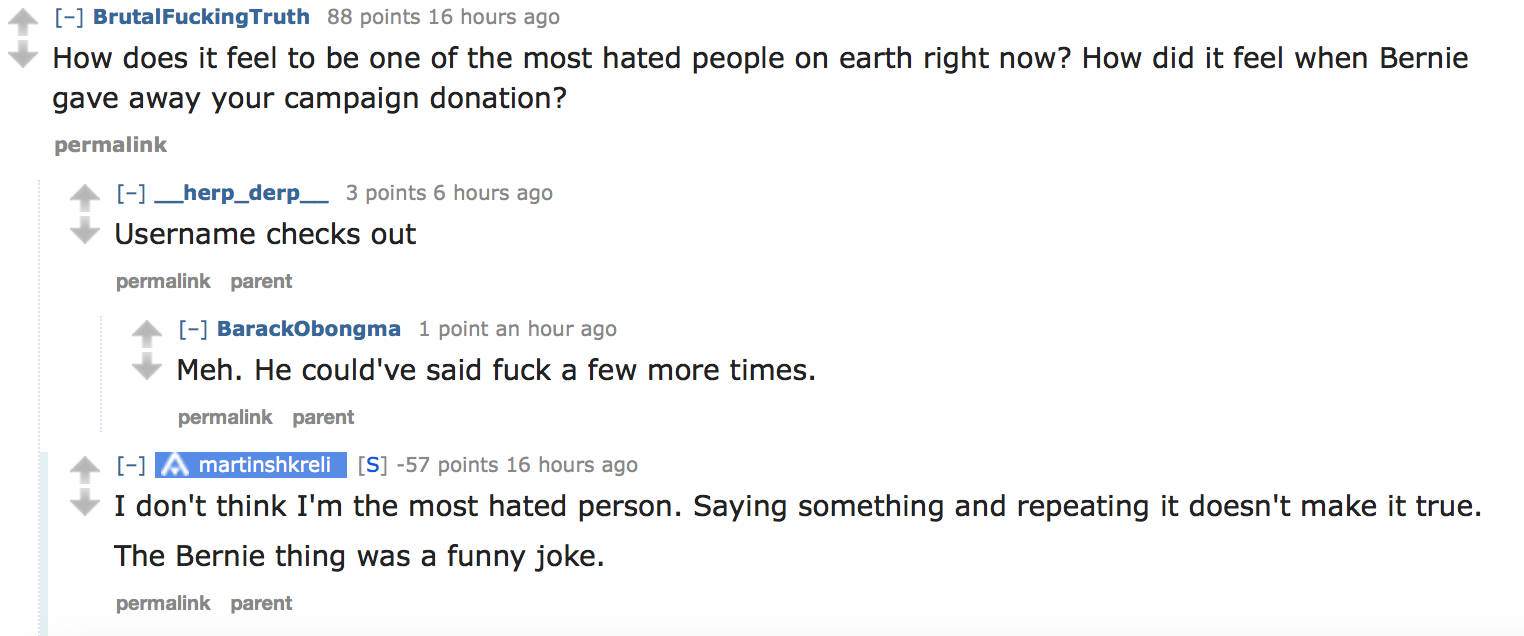Downvote martinshkreli's reply
This screenshot has height=636, width=1524.
click(x=85, y=503)
